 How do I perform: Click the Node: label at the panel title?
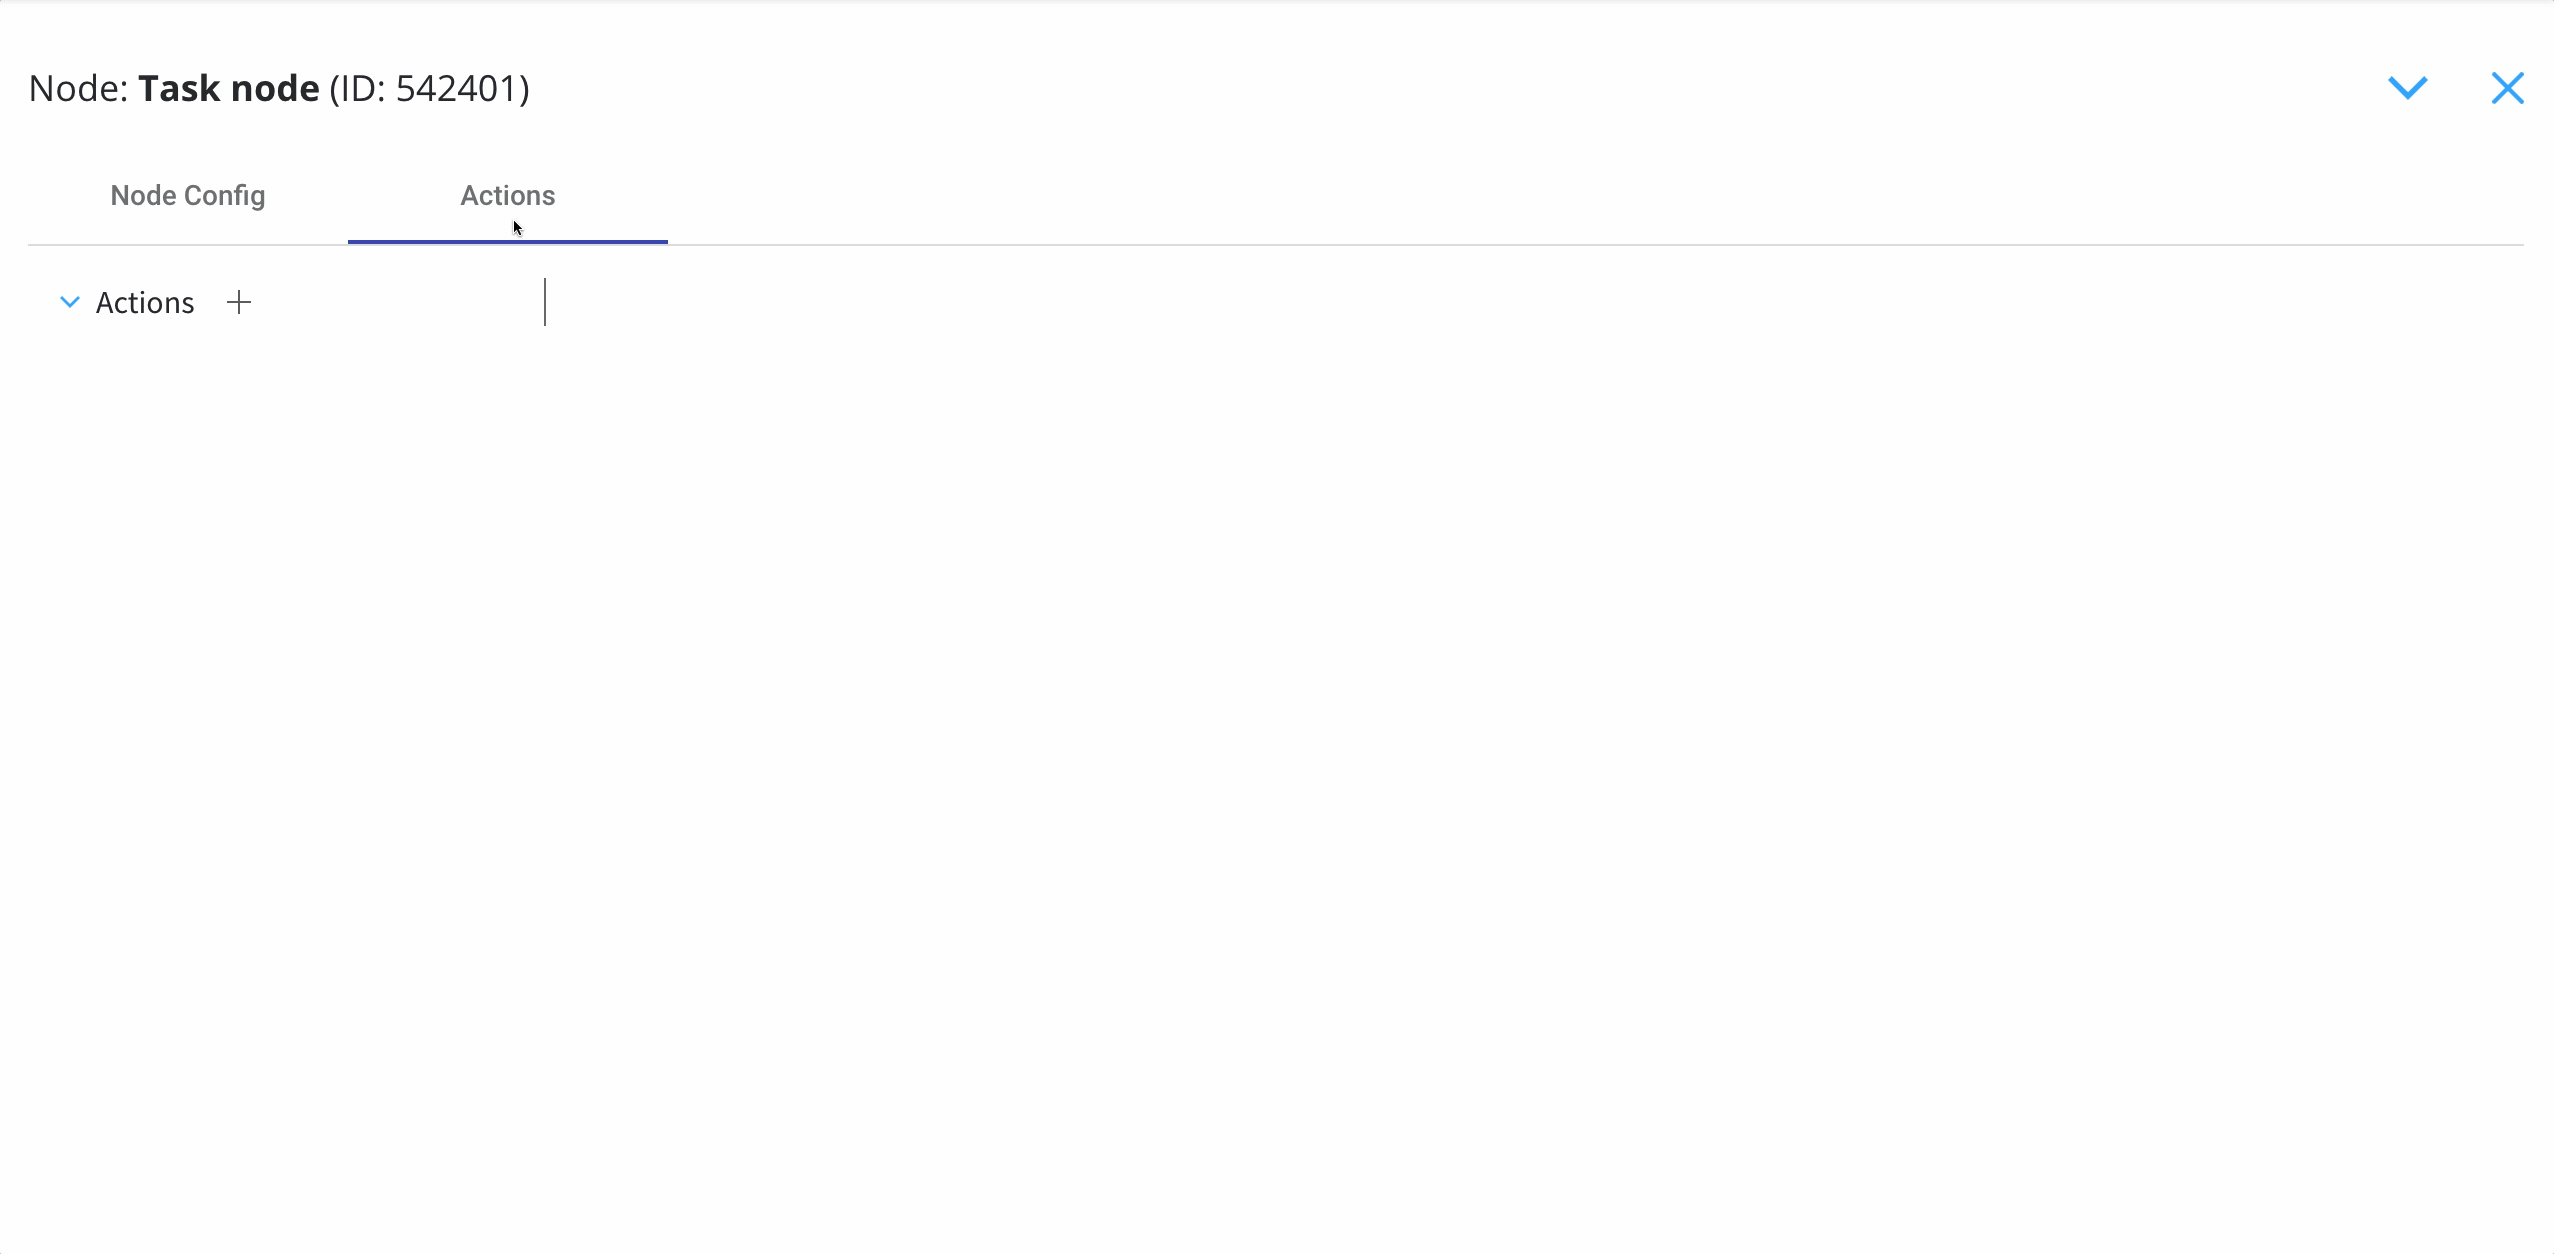[x=79, y=88]
